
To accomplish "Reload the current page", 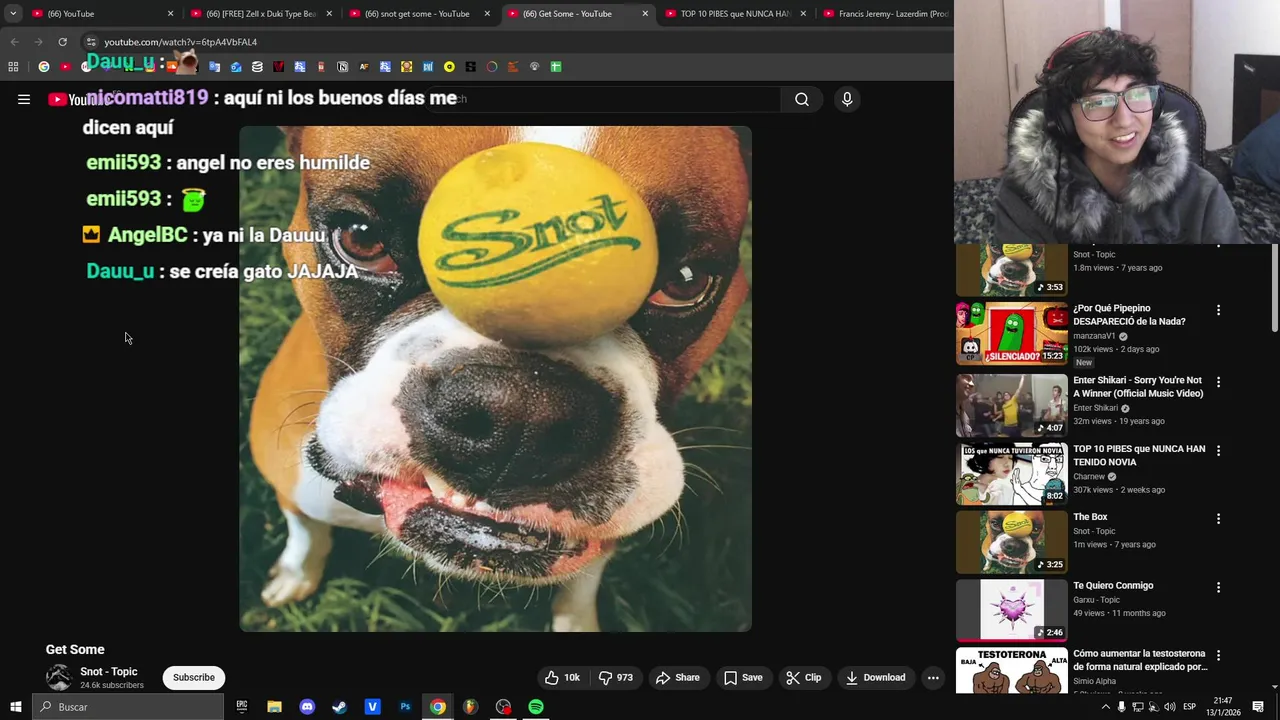I will (62, 42).
